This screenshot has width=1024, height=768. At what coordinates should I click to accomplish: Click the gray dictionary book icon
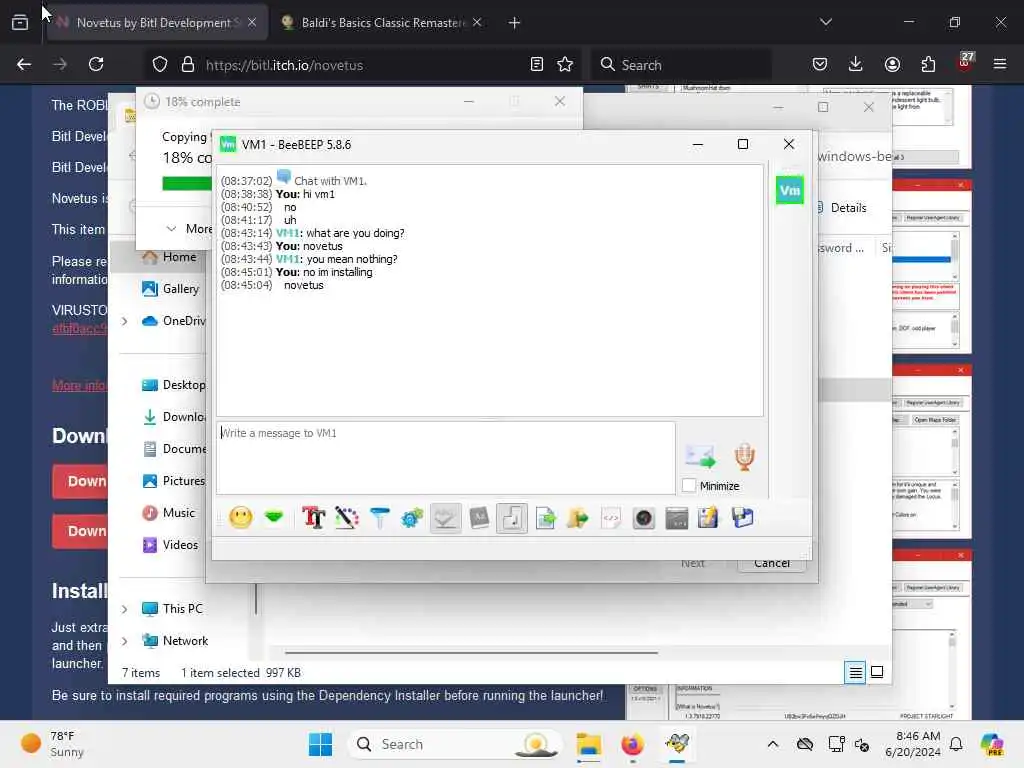(x=479, y=518)
